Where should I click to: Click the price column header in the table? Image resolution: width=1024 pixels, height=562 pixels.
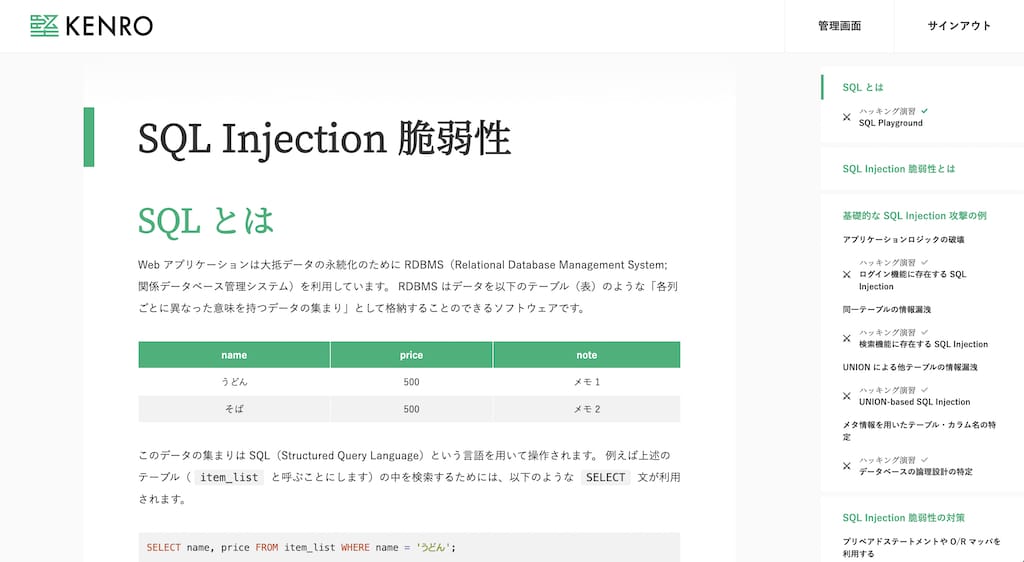411,355
